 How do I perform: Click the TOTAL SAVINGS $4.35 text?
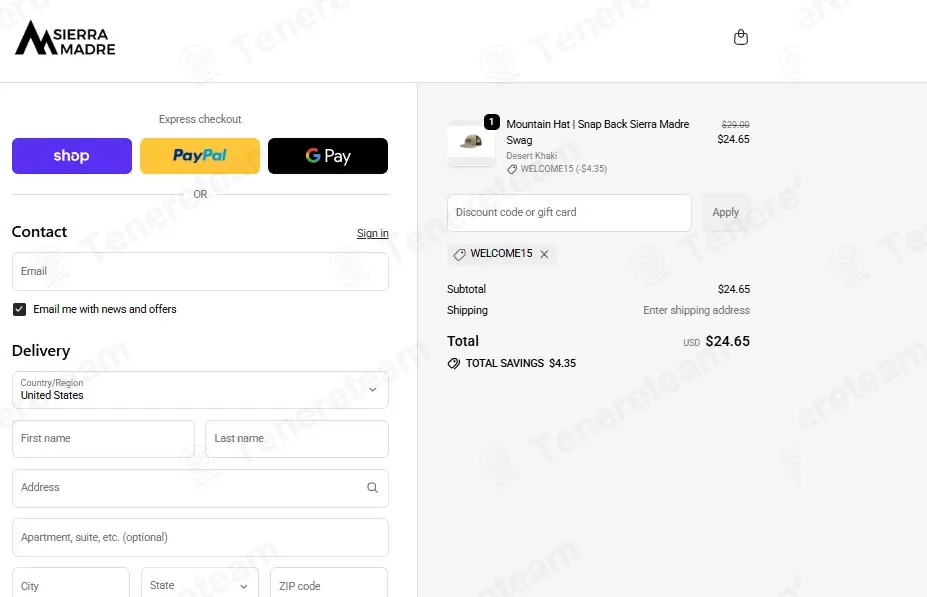[x=521, y=364]
